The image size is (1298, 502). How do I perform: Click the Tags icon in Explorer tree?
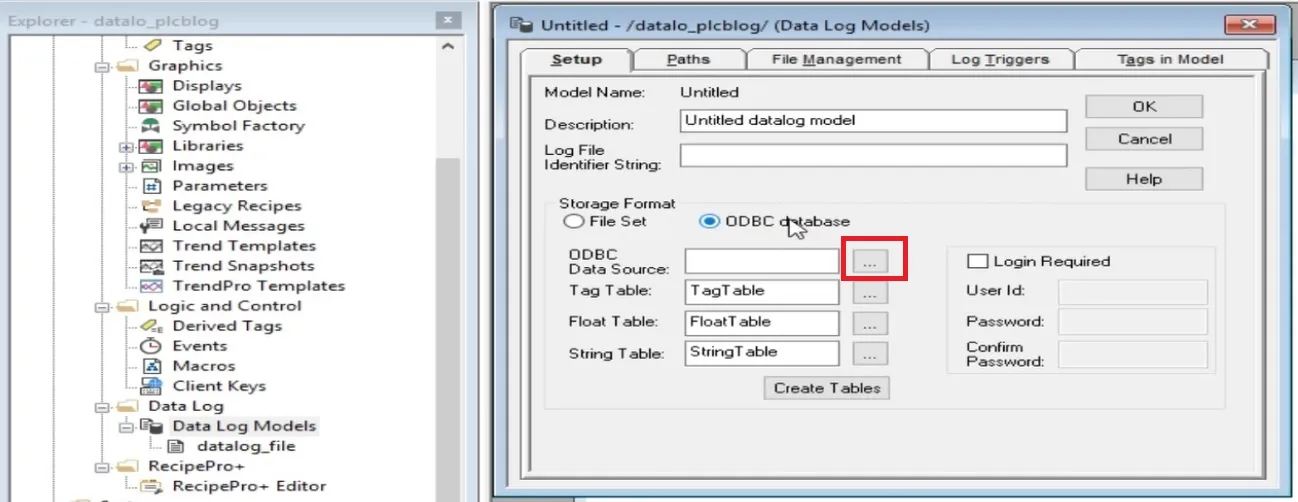152,45
